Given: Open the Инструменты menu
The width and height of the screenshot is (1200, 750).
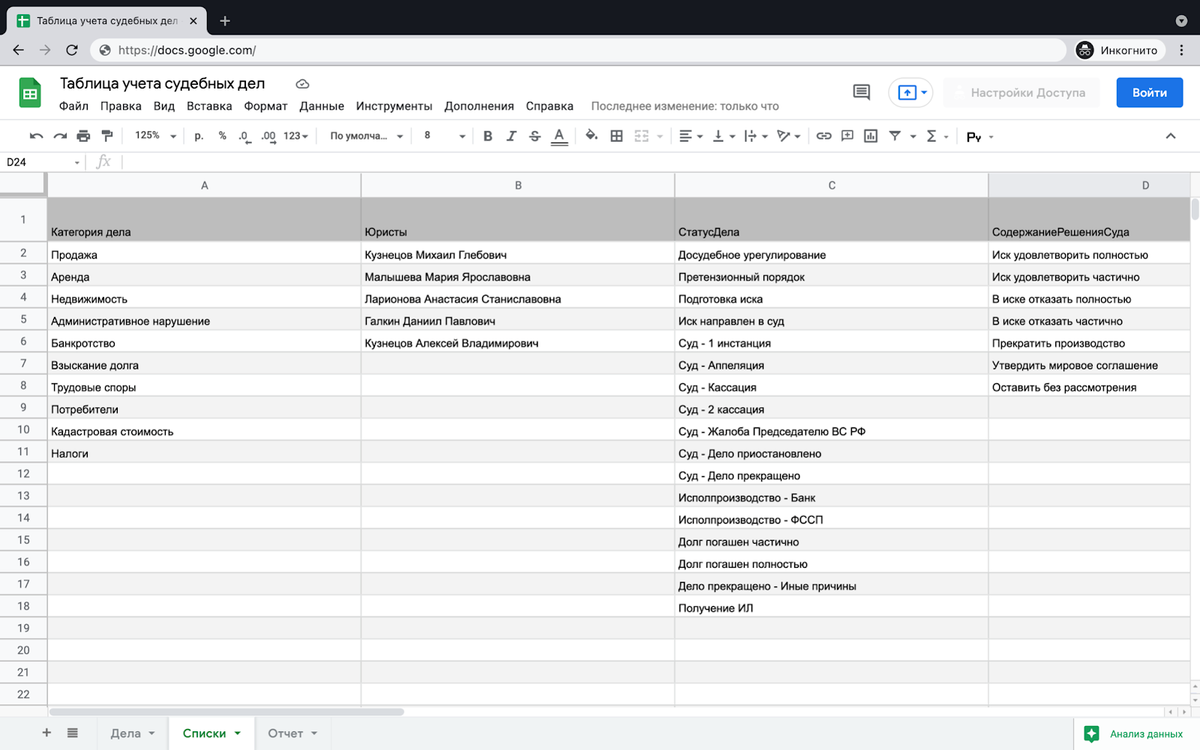Looking at the screenshot, I should [394, 106].
